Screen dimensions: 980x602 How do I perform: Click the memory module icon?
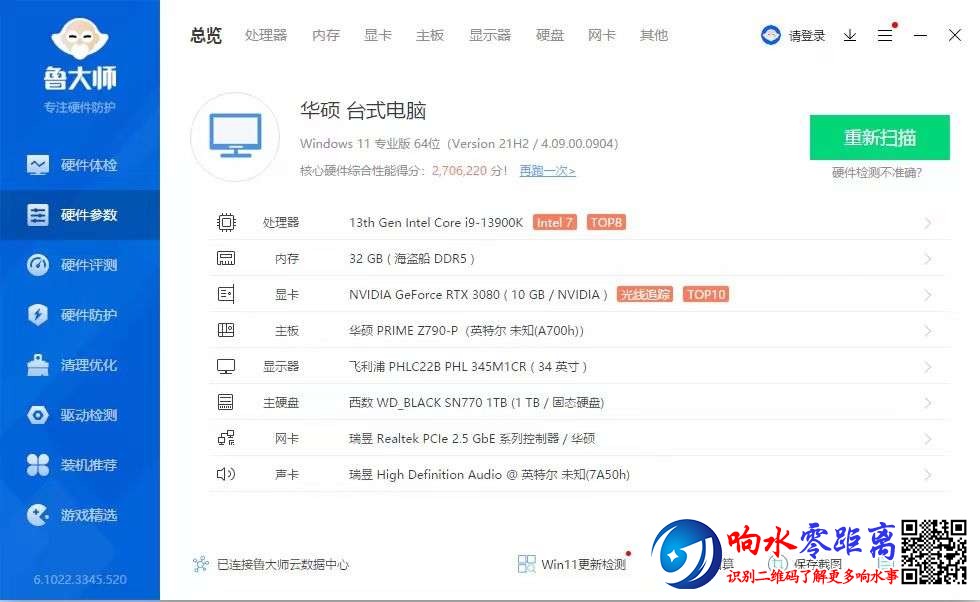pos(226,258)
